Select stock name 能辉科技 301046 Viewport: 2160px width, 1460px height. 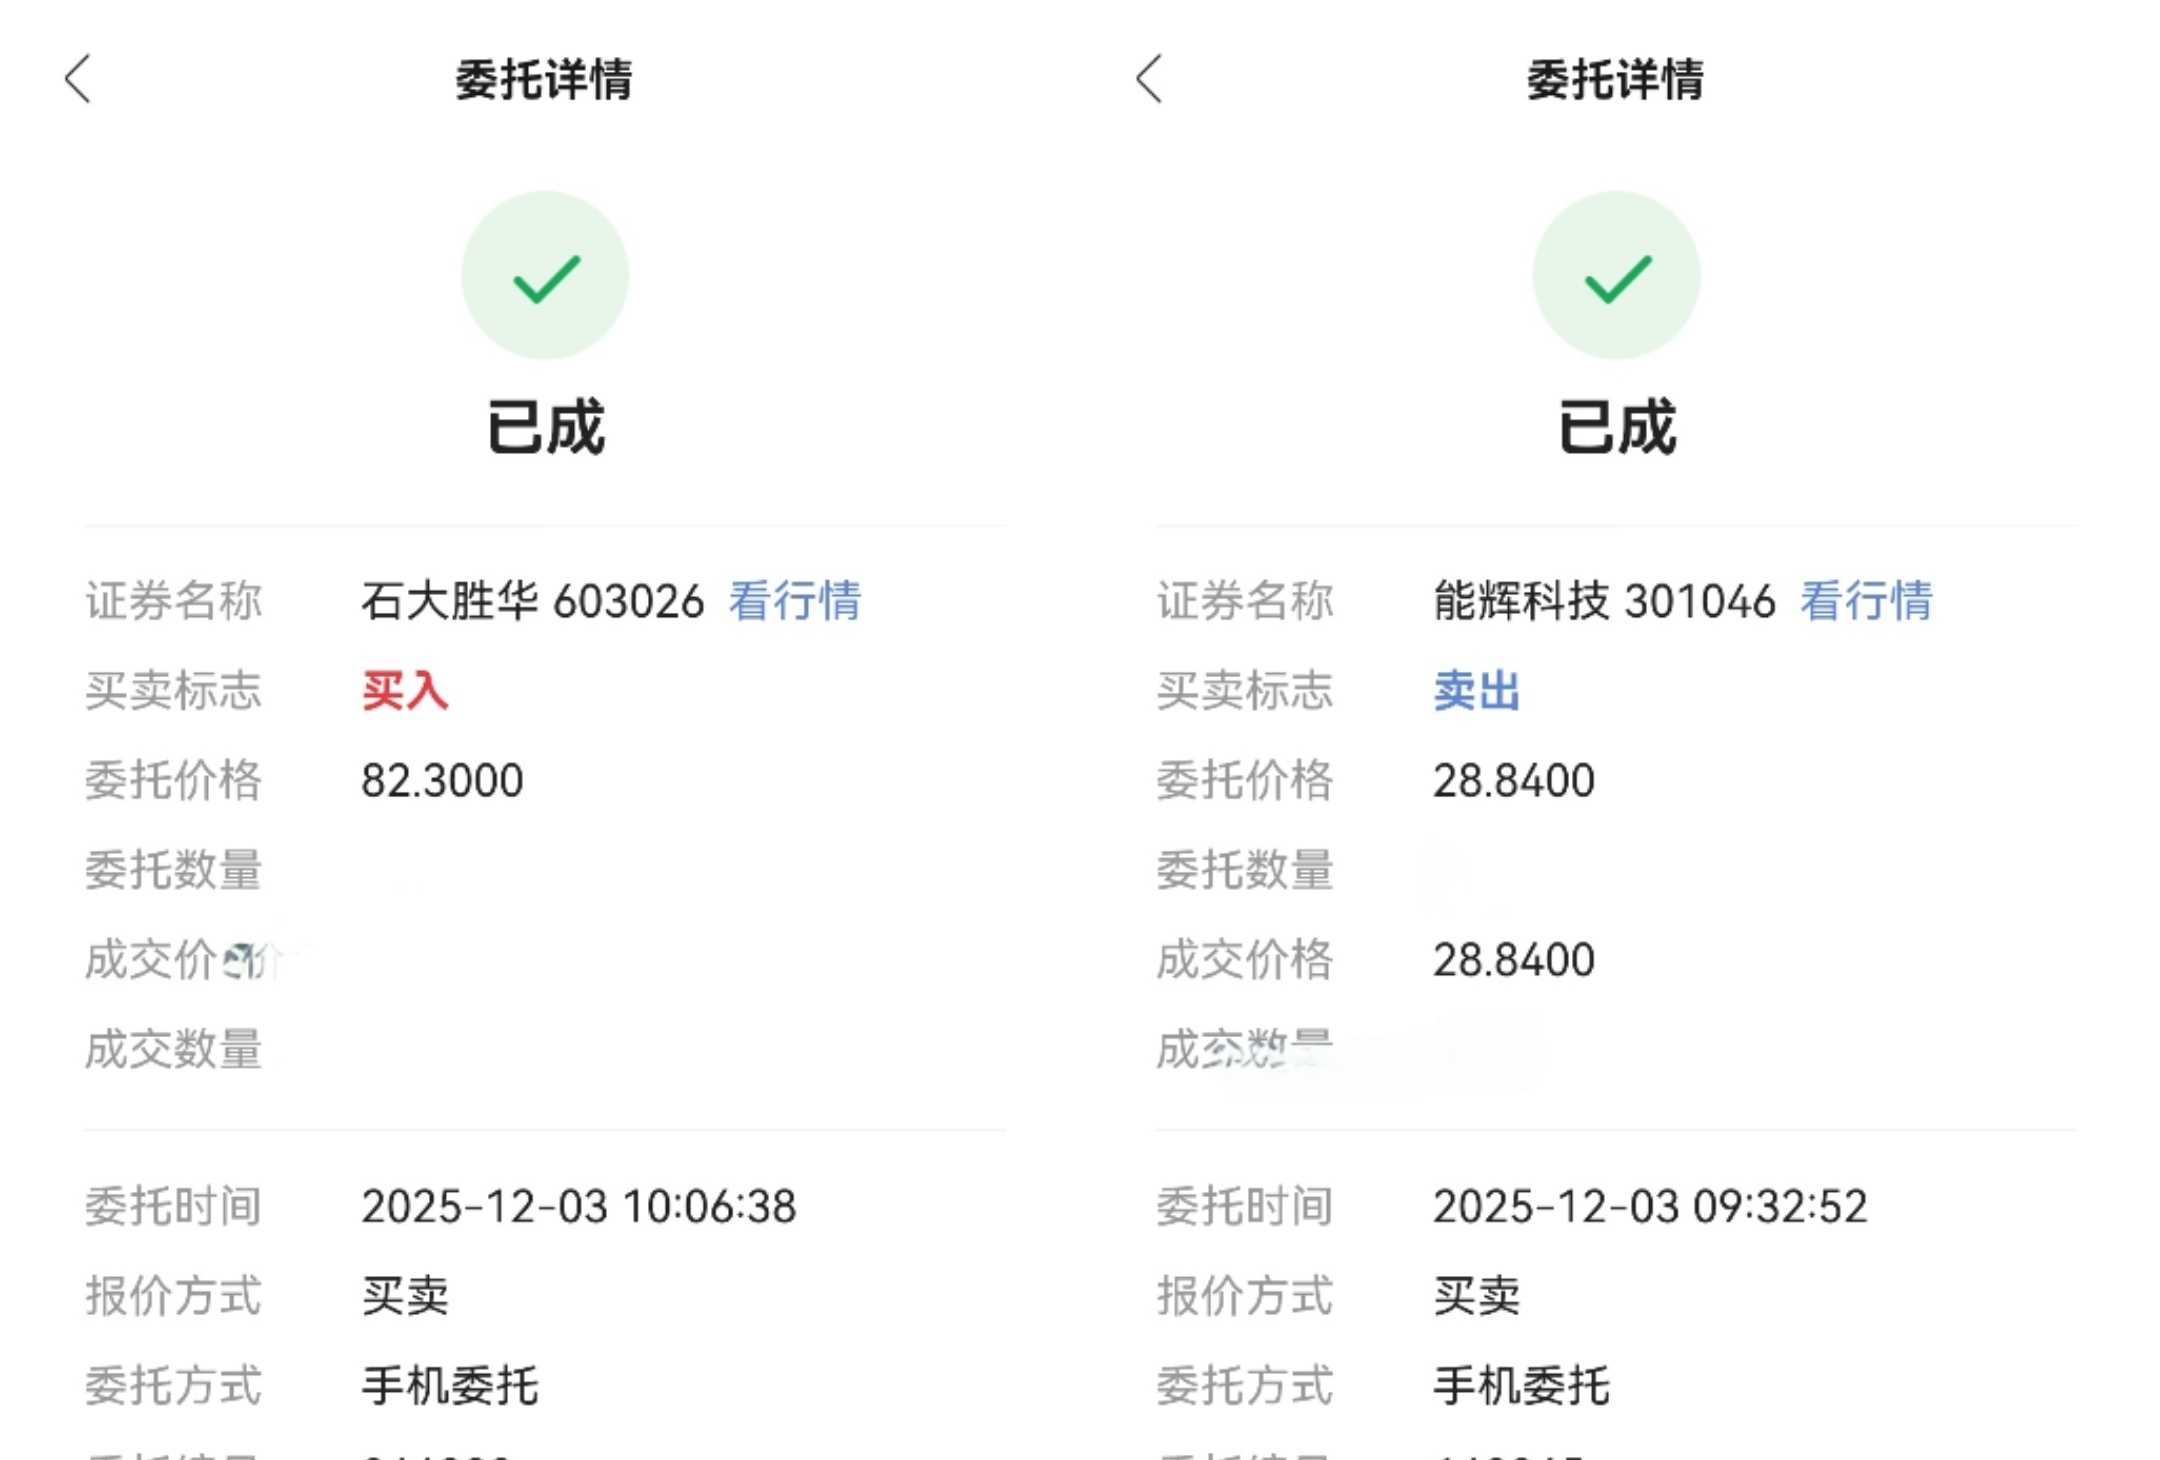pyautogui.click(x=1603, y=601)
